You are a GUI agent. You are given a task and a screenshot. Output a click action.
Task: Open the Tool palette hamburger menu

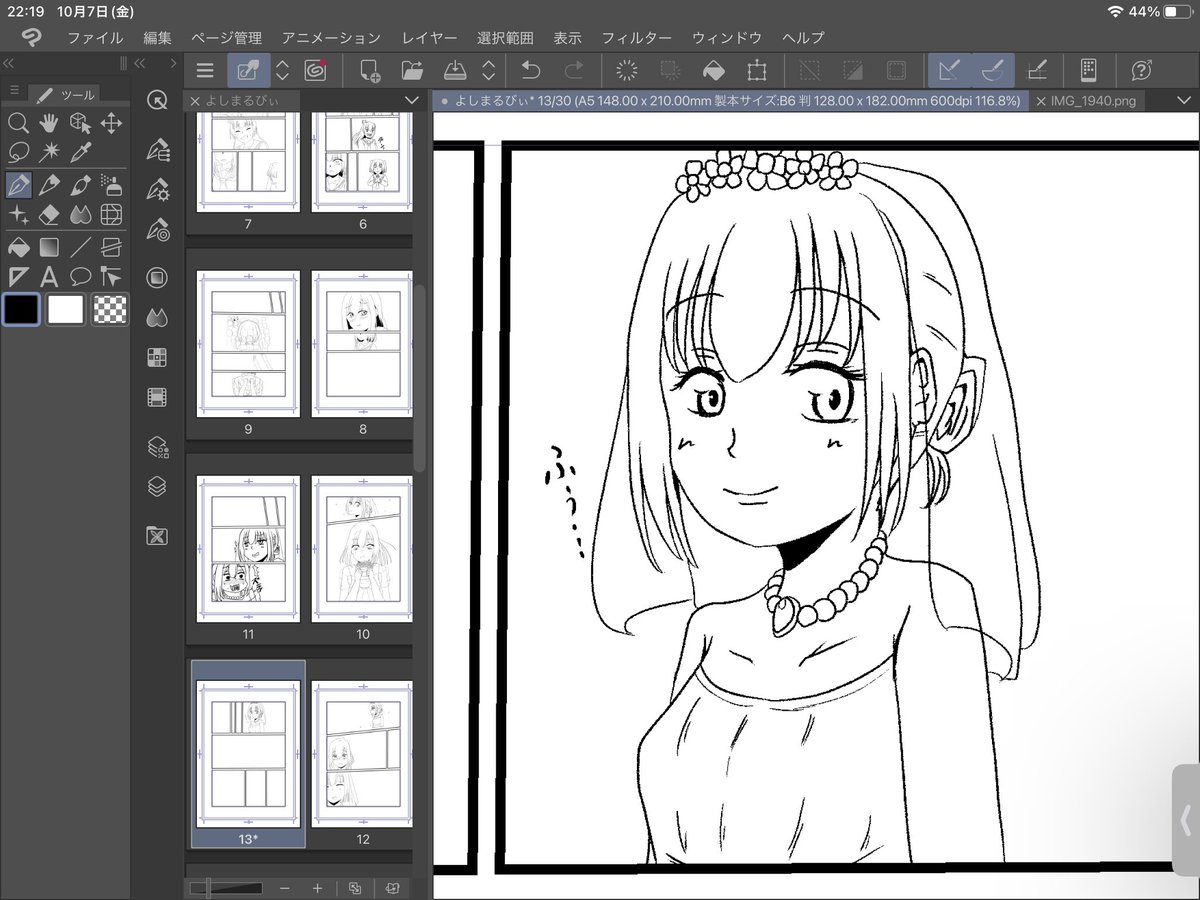click(x=14, y=91)
